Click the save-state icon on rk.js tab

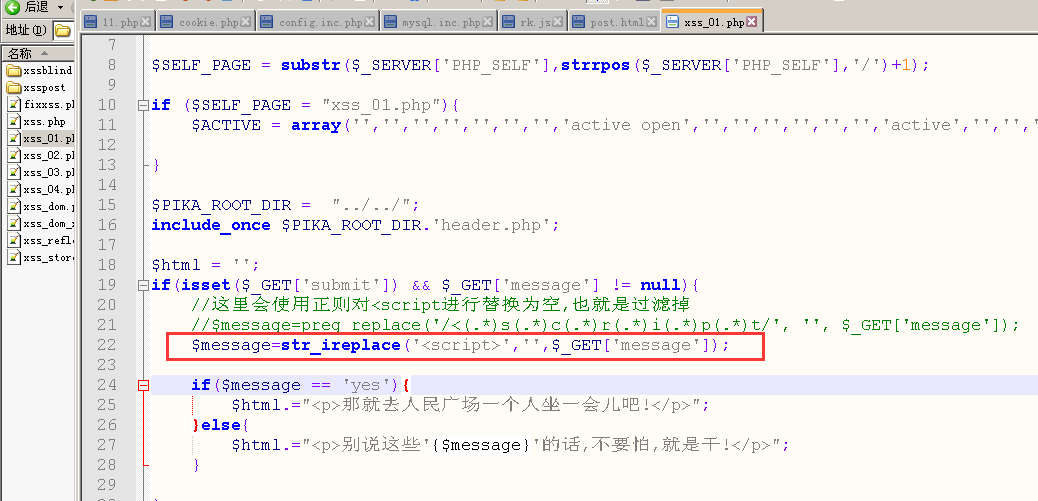coord(509,22)
